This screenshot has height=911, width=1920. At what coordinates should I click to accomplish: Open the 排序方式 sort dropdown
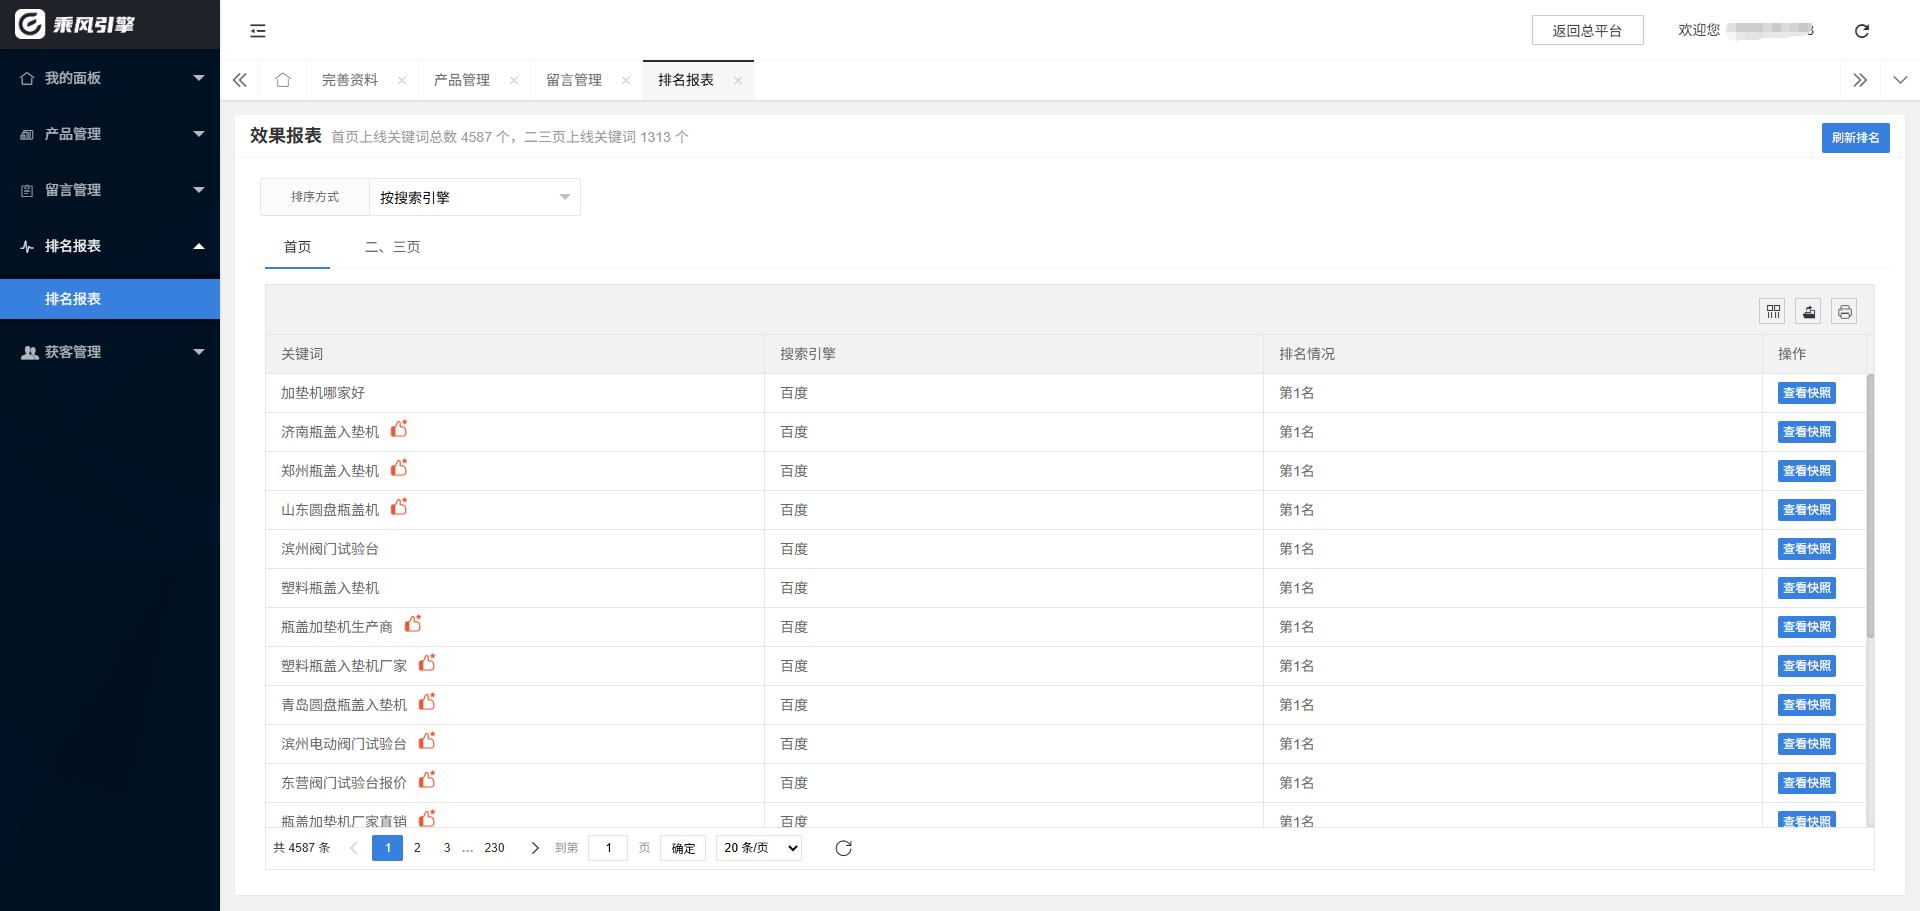474,198
